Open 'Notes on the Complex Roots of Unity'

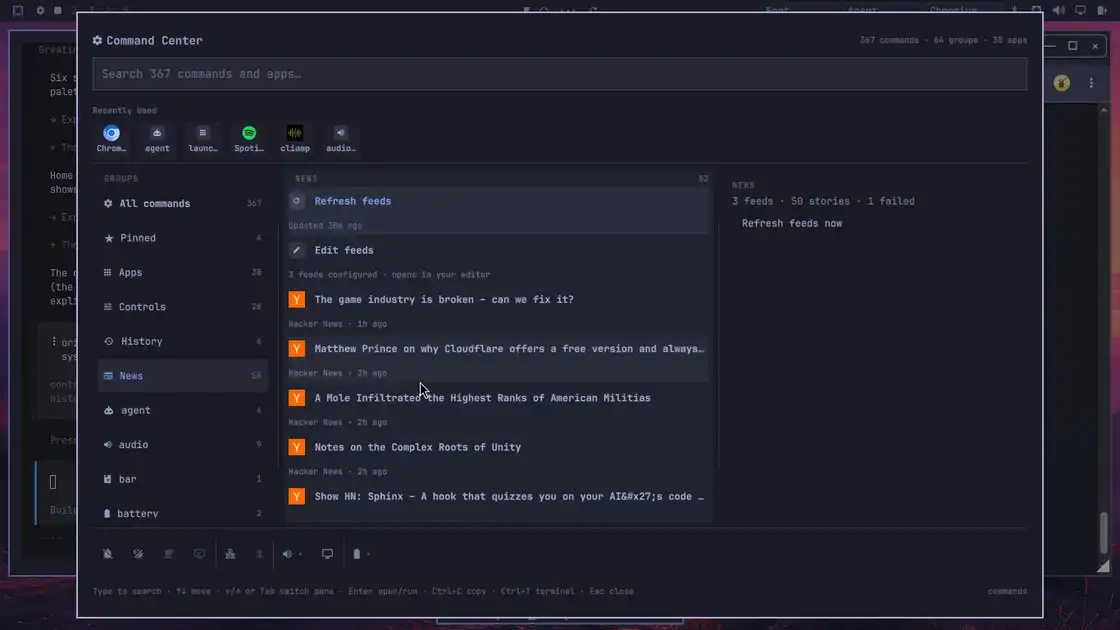click(498, 458)
